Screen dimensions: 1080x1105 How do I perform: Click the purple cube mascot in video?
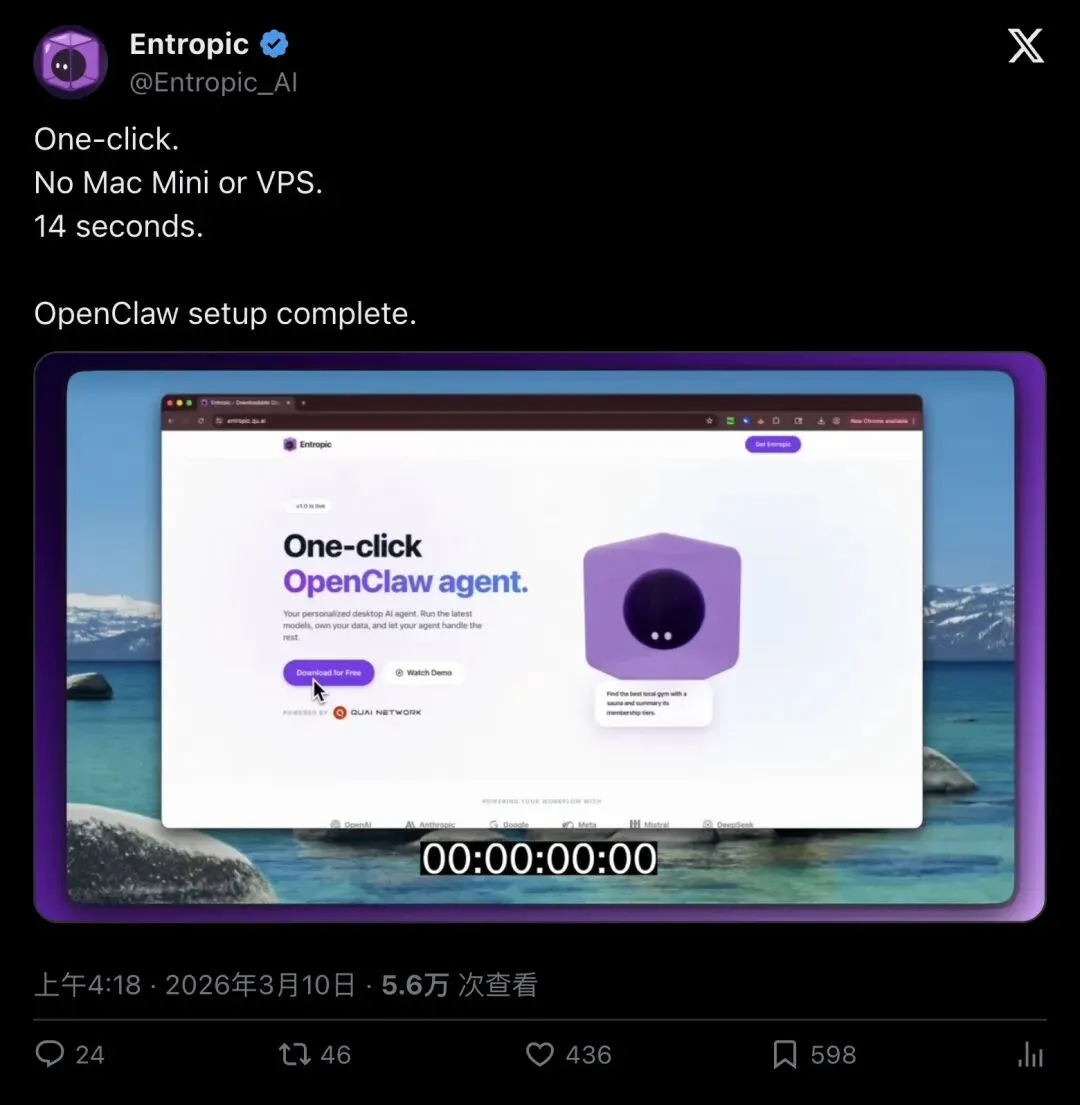[662, 606]
